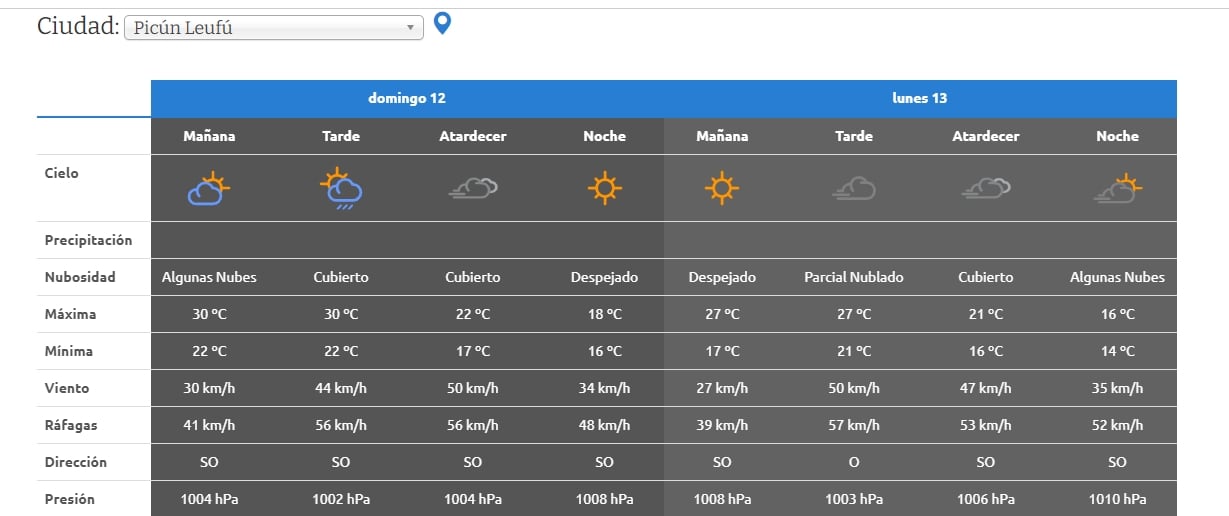Select the domingo 12 header
The height and width of the screenshot is (516, 1229).
[407, 99]
